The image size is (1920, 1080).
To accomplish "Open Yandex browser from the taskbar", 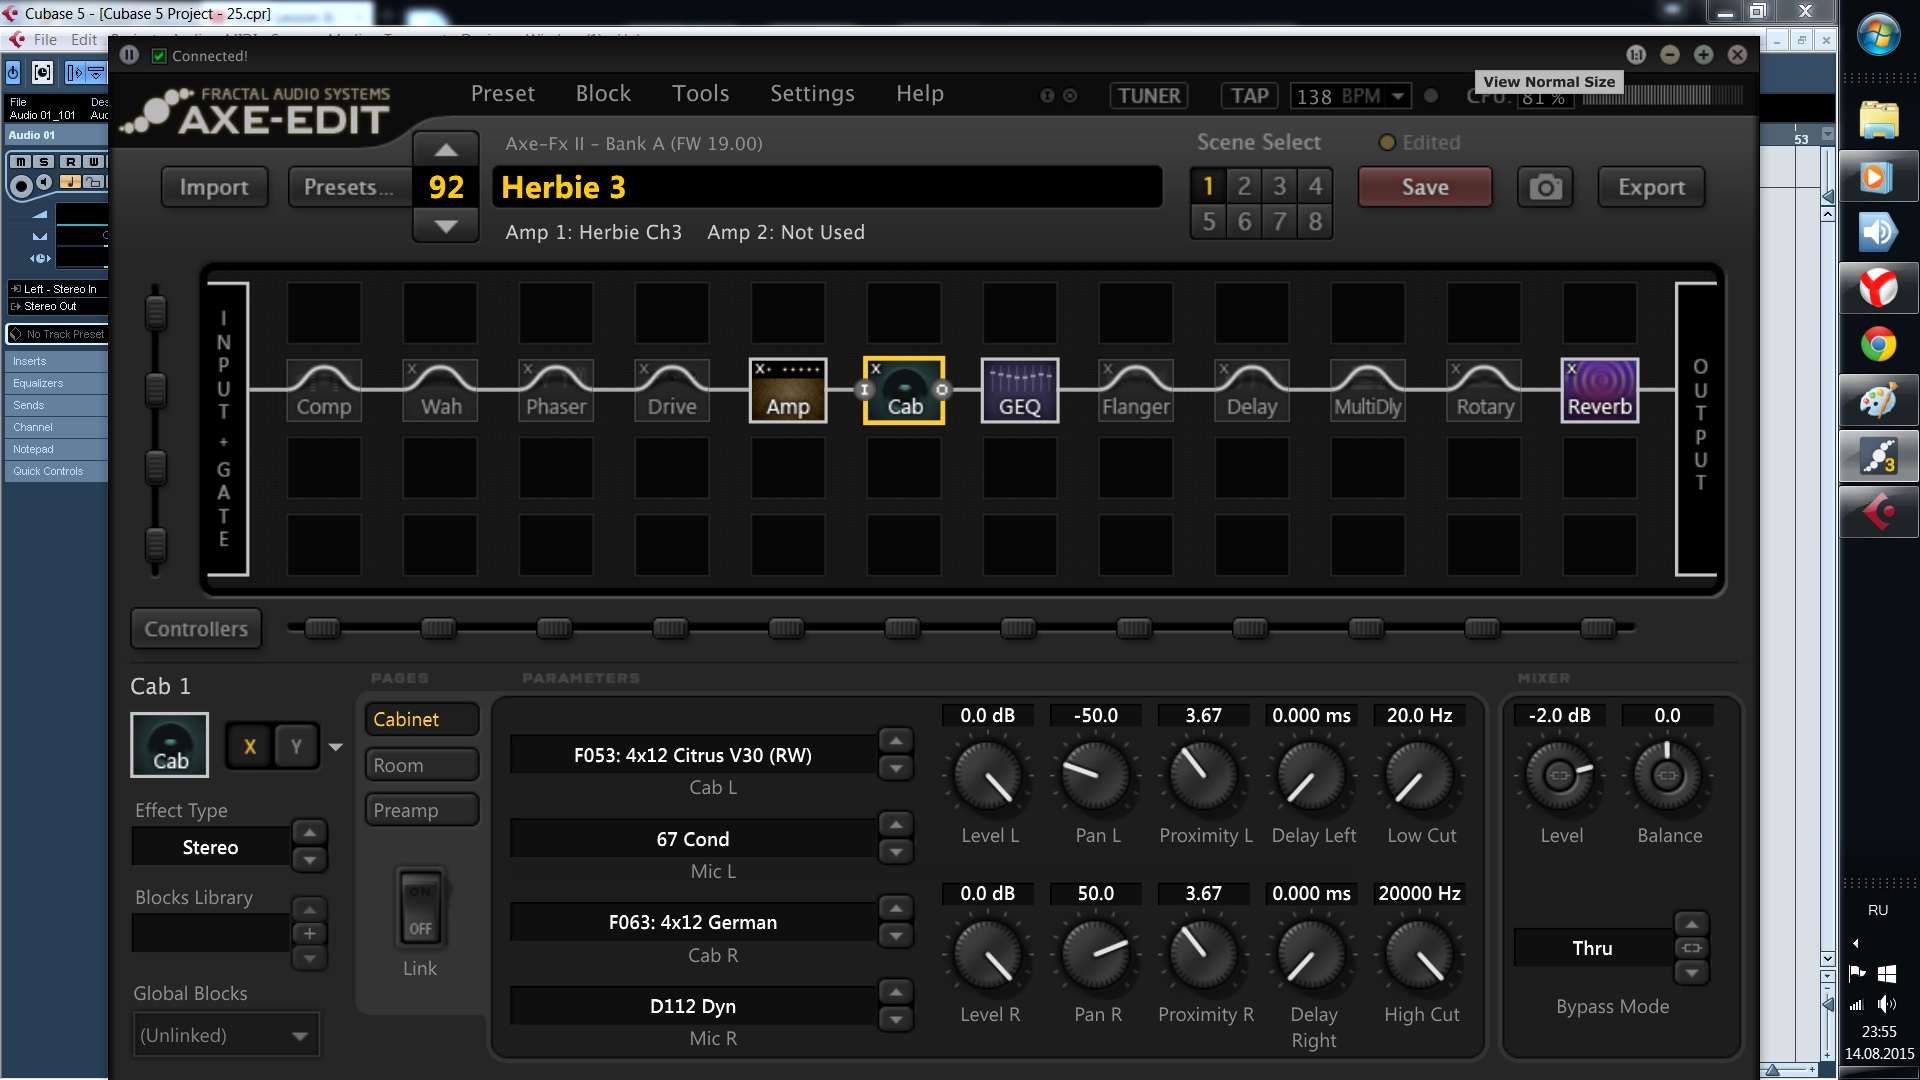I will point(1878,288).
